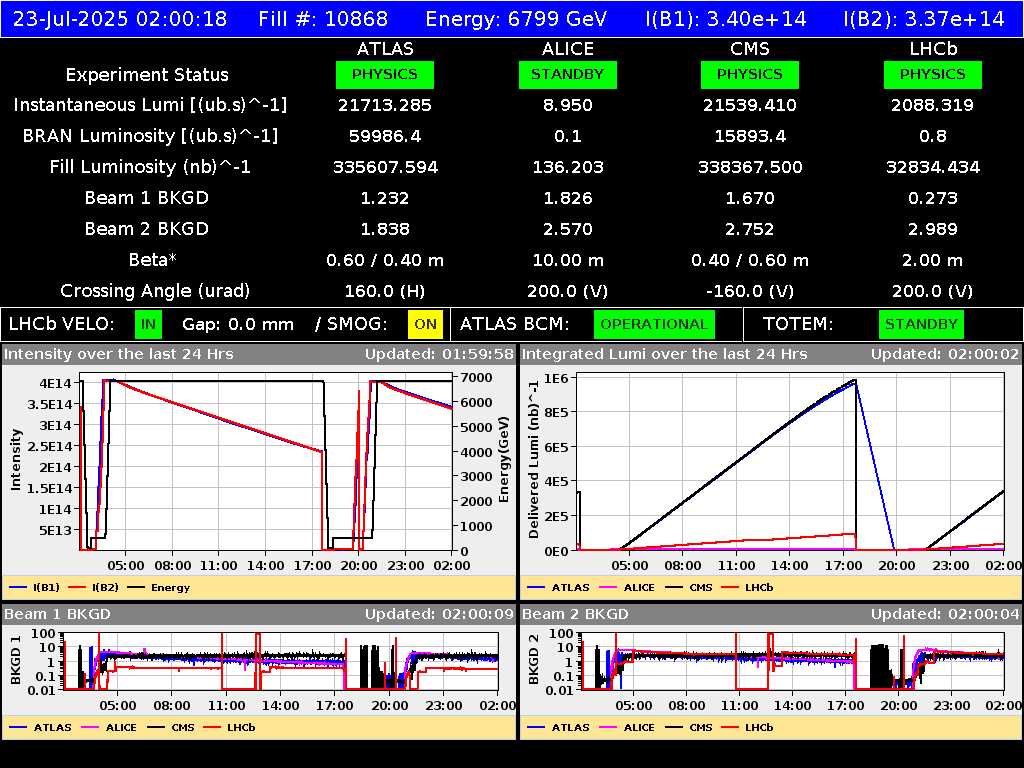Select ATLAS fill luminosity 335607.594
1024x768 pixels.
point(385,167)
